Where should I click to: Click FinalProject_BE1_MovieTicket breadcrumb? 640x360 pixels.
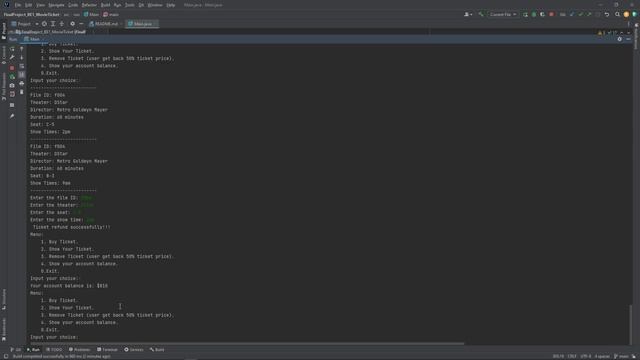pos(31,14)
